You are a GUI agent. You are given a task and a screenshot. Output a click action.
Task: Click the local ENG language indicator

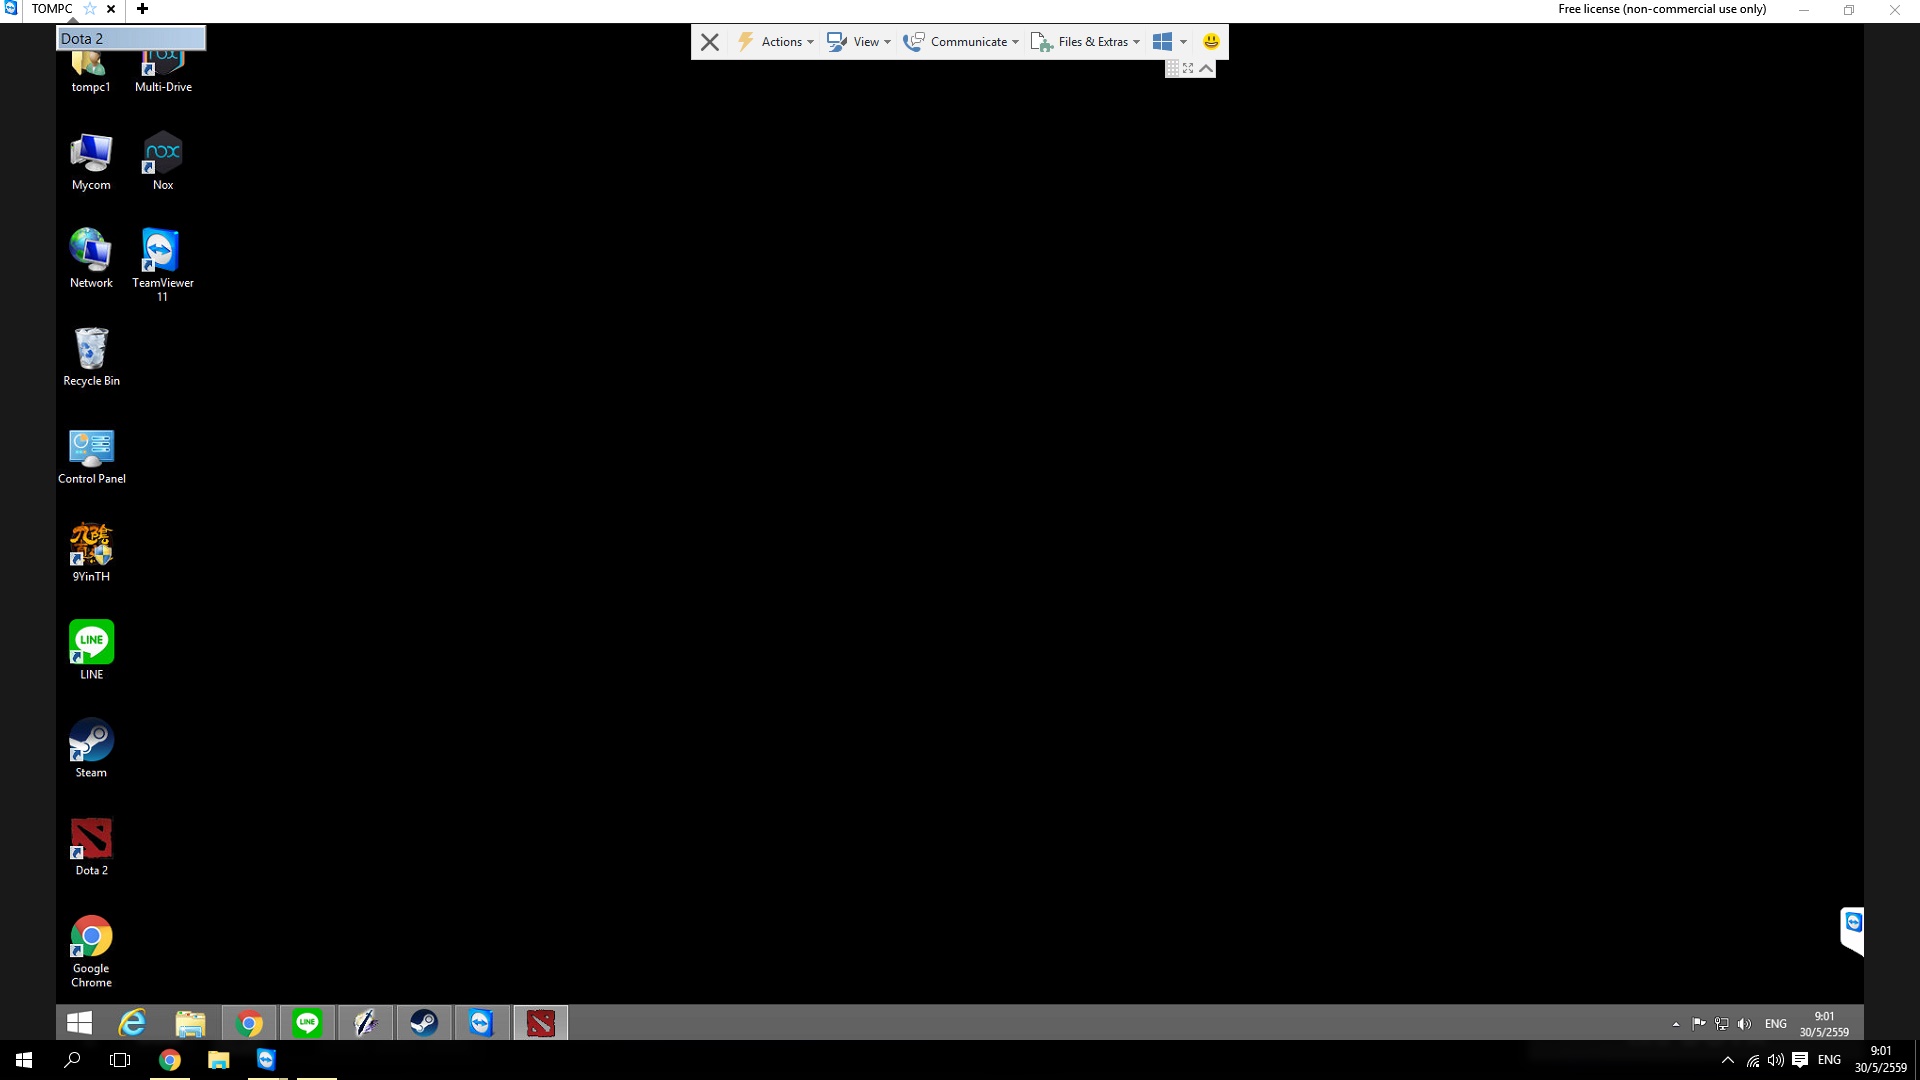pyautogui.click(x=1829, y=1060)
